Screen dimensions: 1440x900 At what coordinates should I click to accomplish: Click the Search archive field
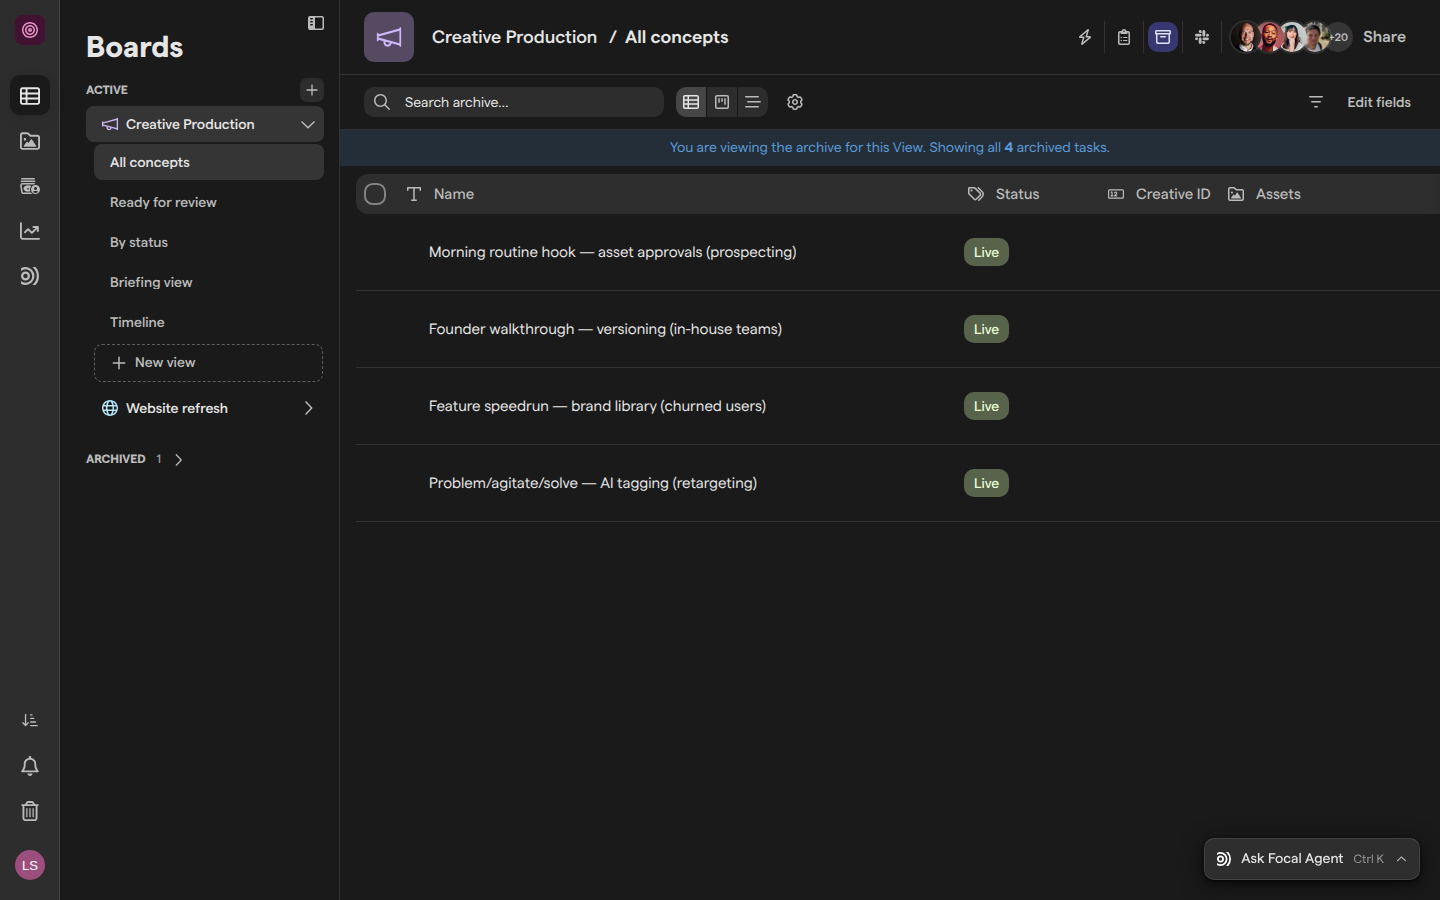coord(514,102)
